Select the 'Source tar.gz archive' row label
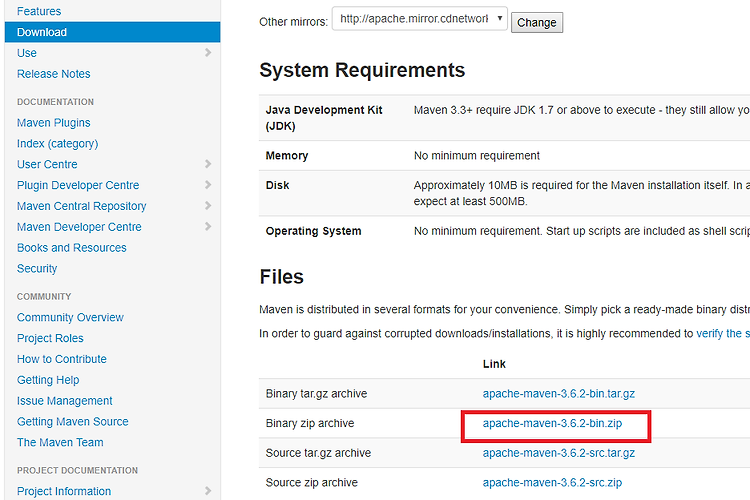The width and height of the screenshot is (750, 500). 319,453
